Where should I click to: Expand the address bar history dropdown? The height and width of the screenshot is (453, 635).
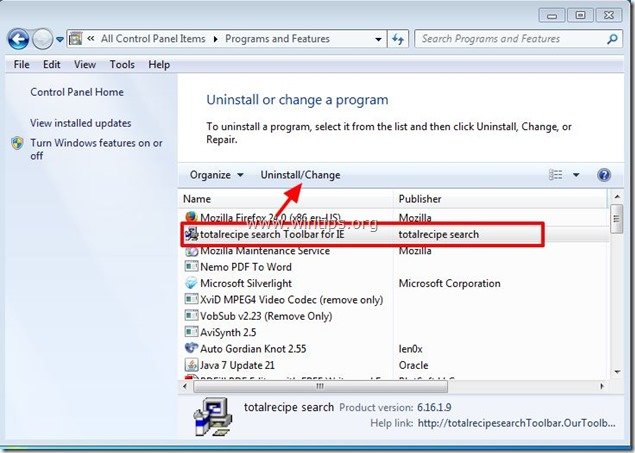[378, 39]
